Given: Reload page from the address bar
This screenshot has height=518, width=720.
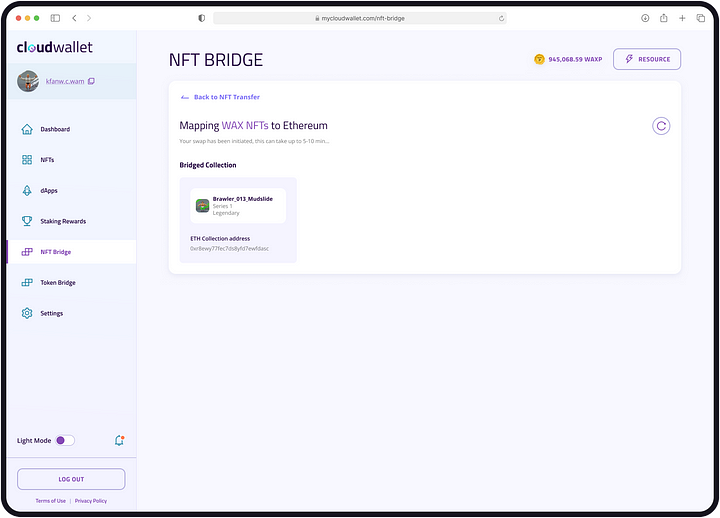Looking at the screenshot, I should (501, 18).
